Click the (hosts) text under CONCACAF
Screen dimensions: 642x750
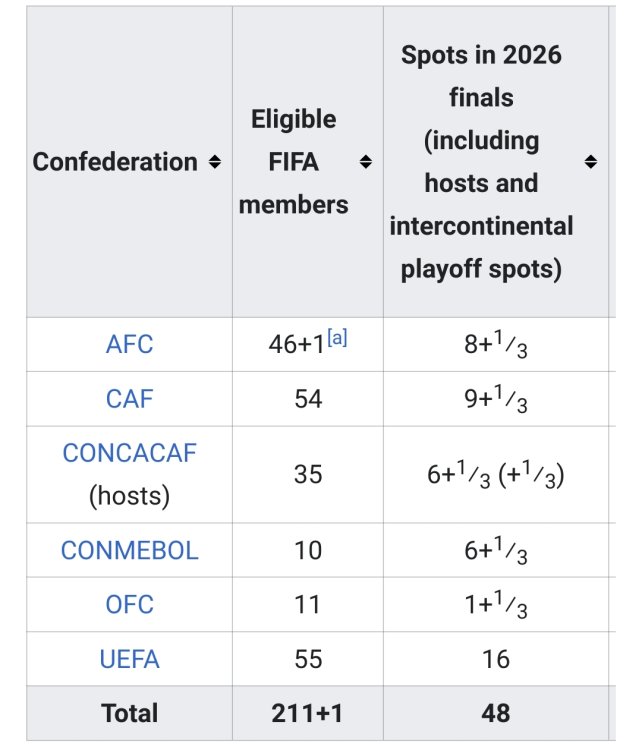[x=130, y=495]
